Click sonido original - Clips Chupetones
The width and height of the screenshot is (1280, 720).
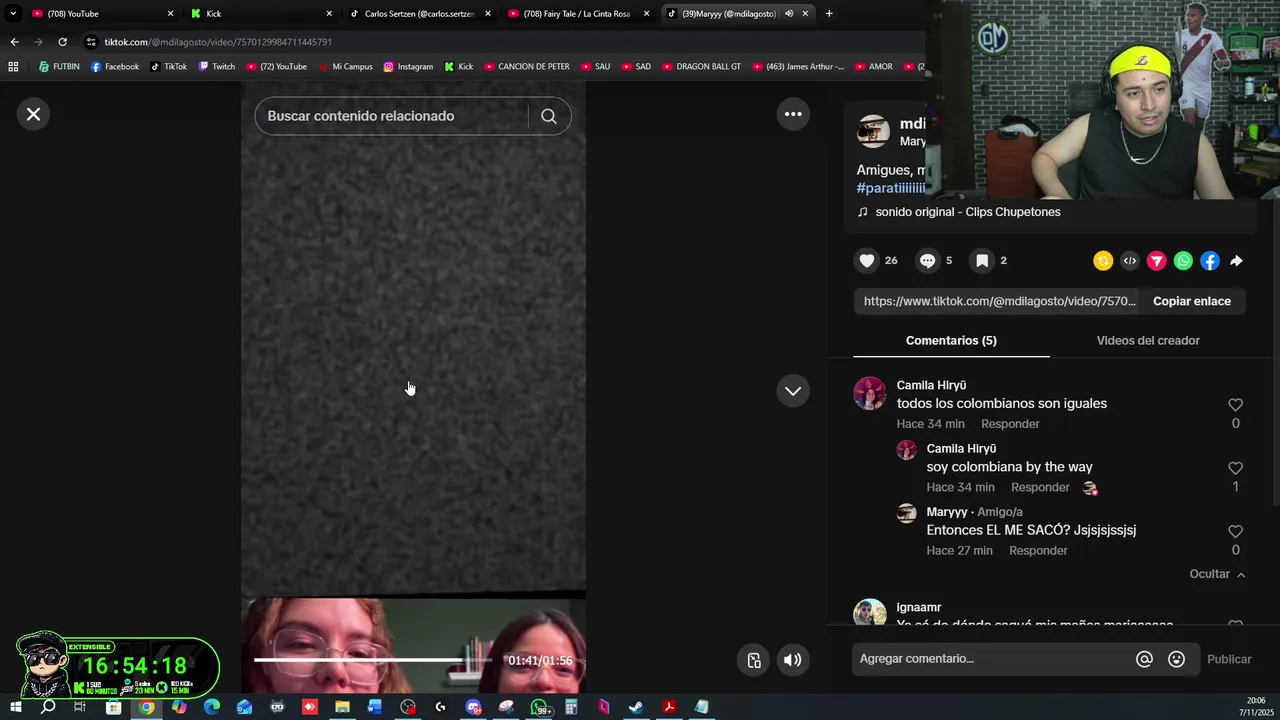pos(968,212)
